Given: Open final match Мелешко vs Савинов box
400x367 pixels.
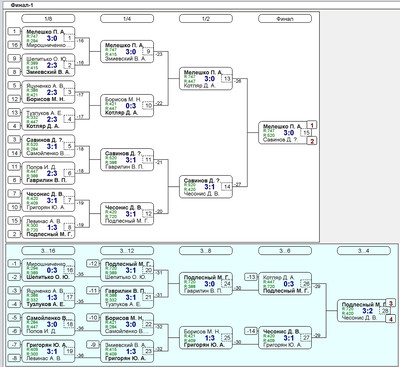Looking at the screenshot, I should [x=283, y=133].
